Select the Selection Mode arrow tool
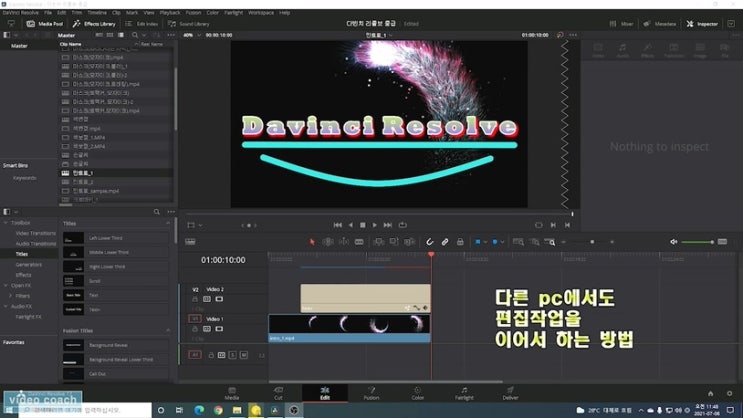Viewport: 743px width, 418px height. (312, 242)
